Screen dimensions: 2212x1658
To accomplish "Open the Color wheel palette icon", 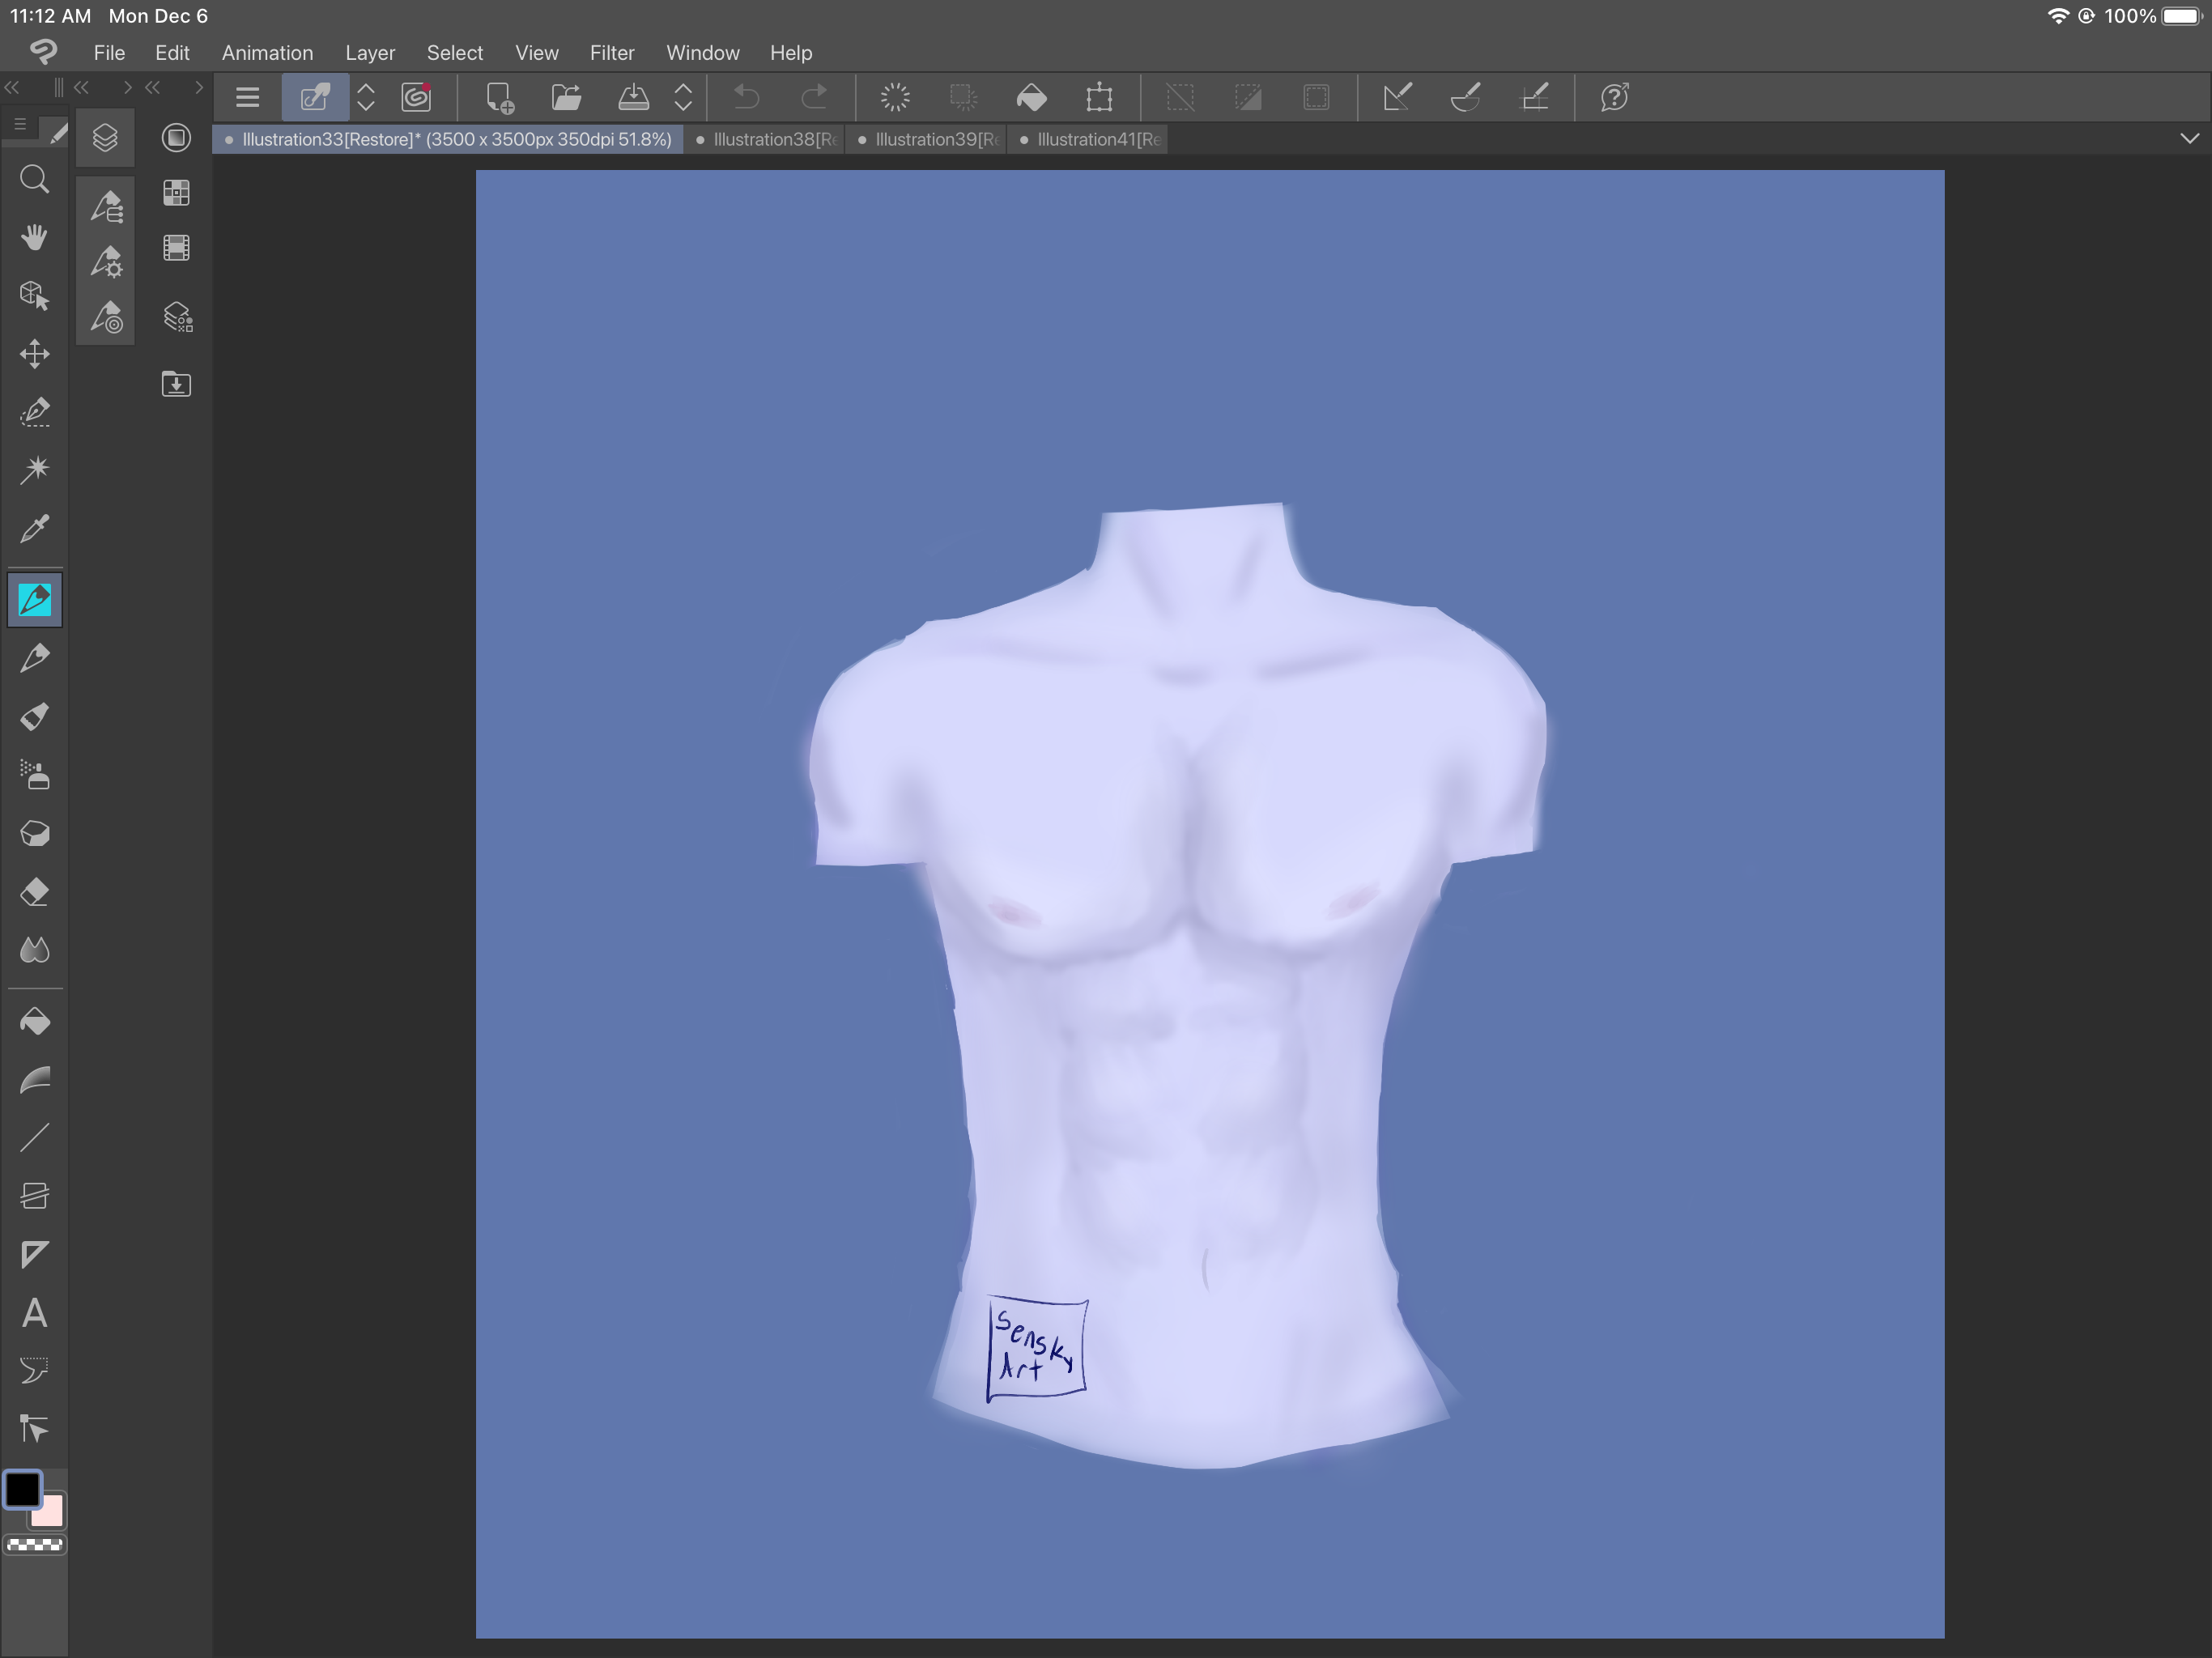I will (x=177, y=138).
